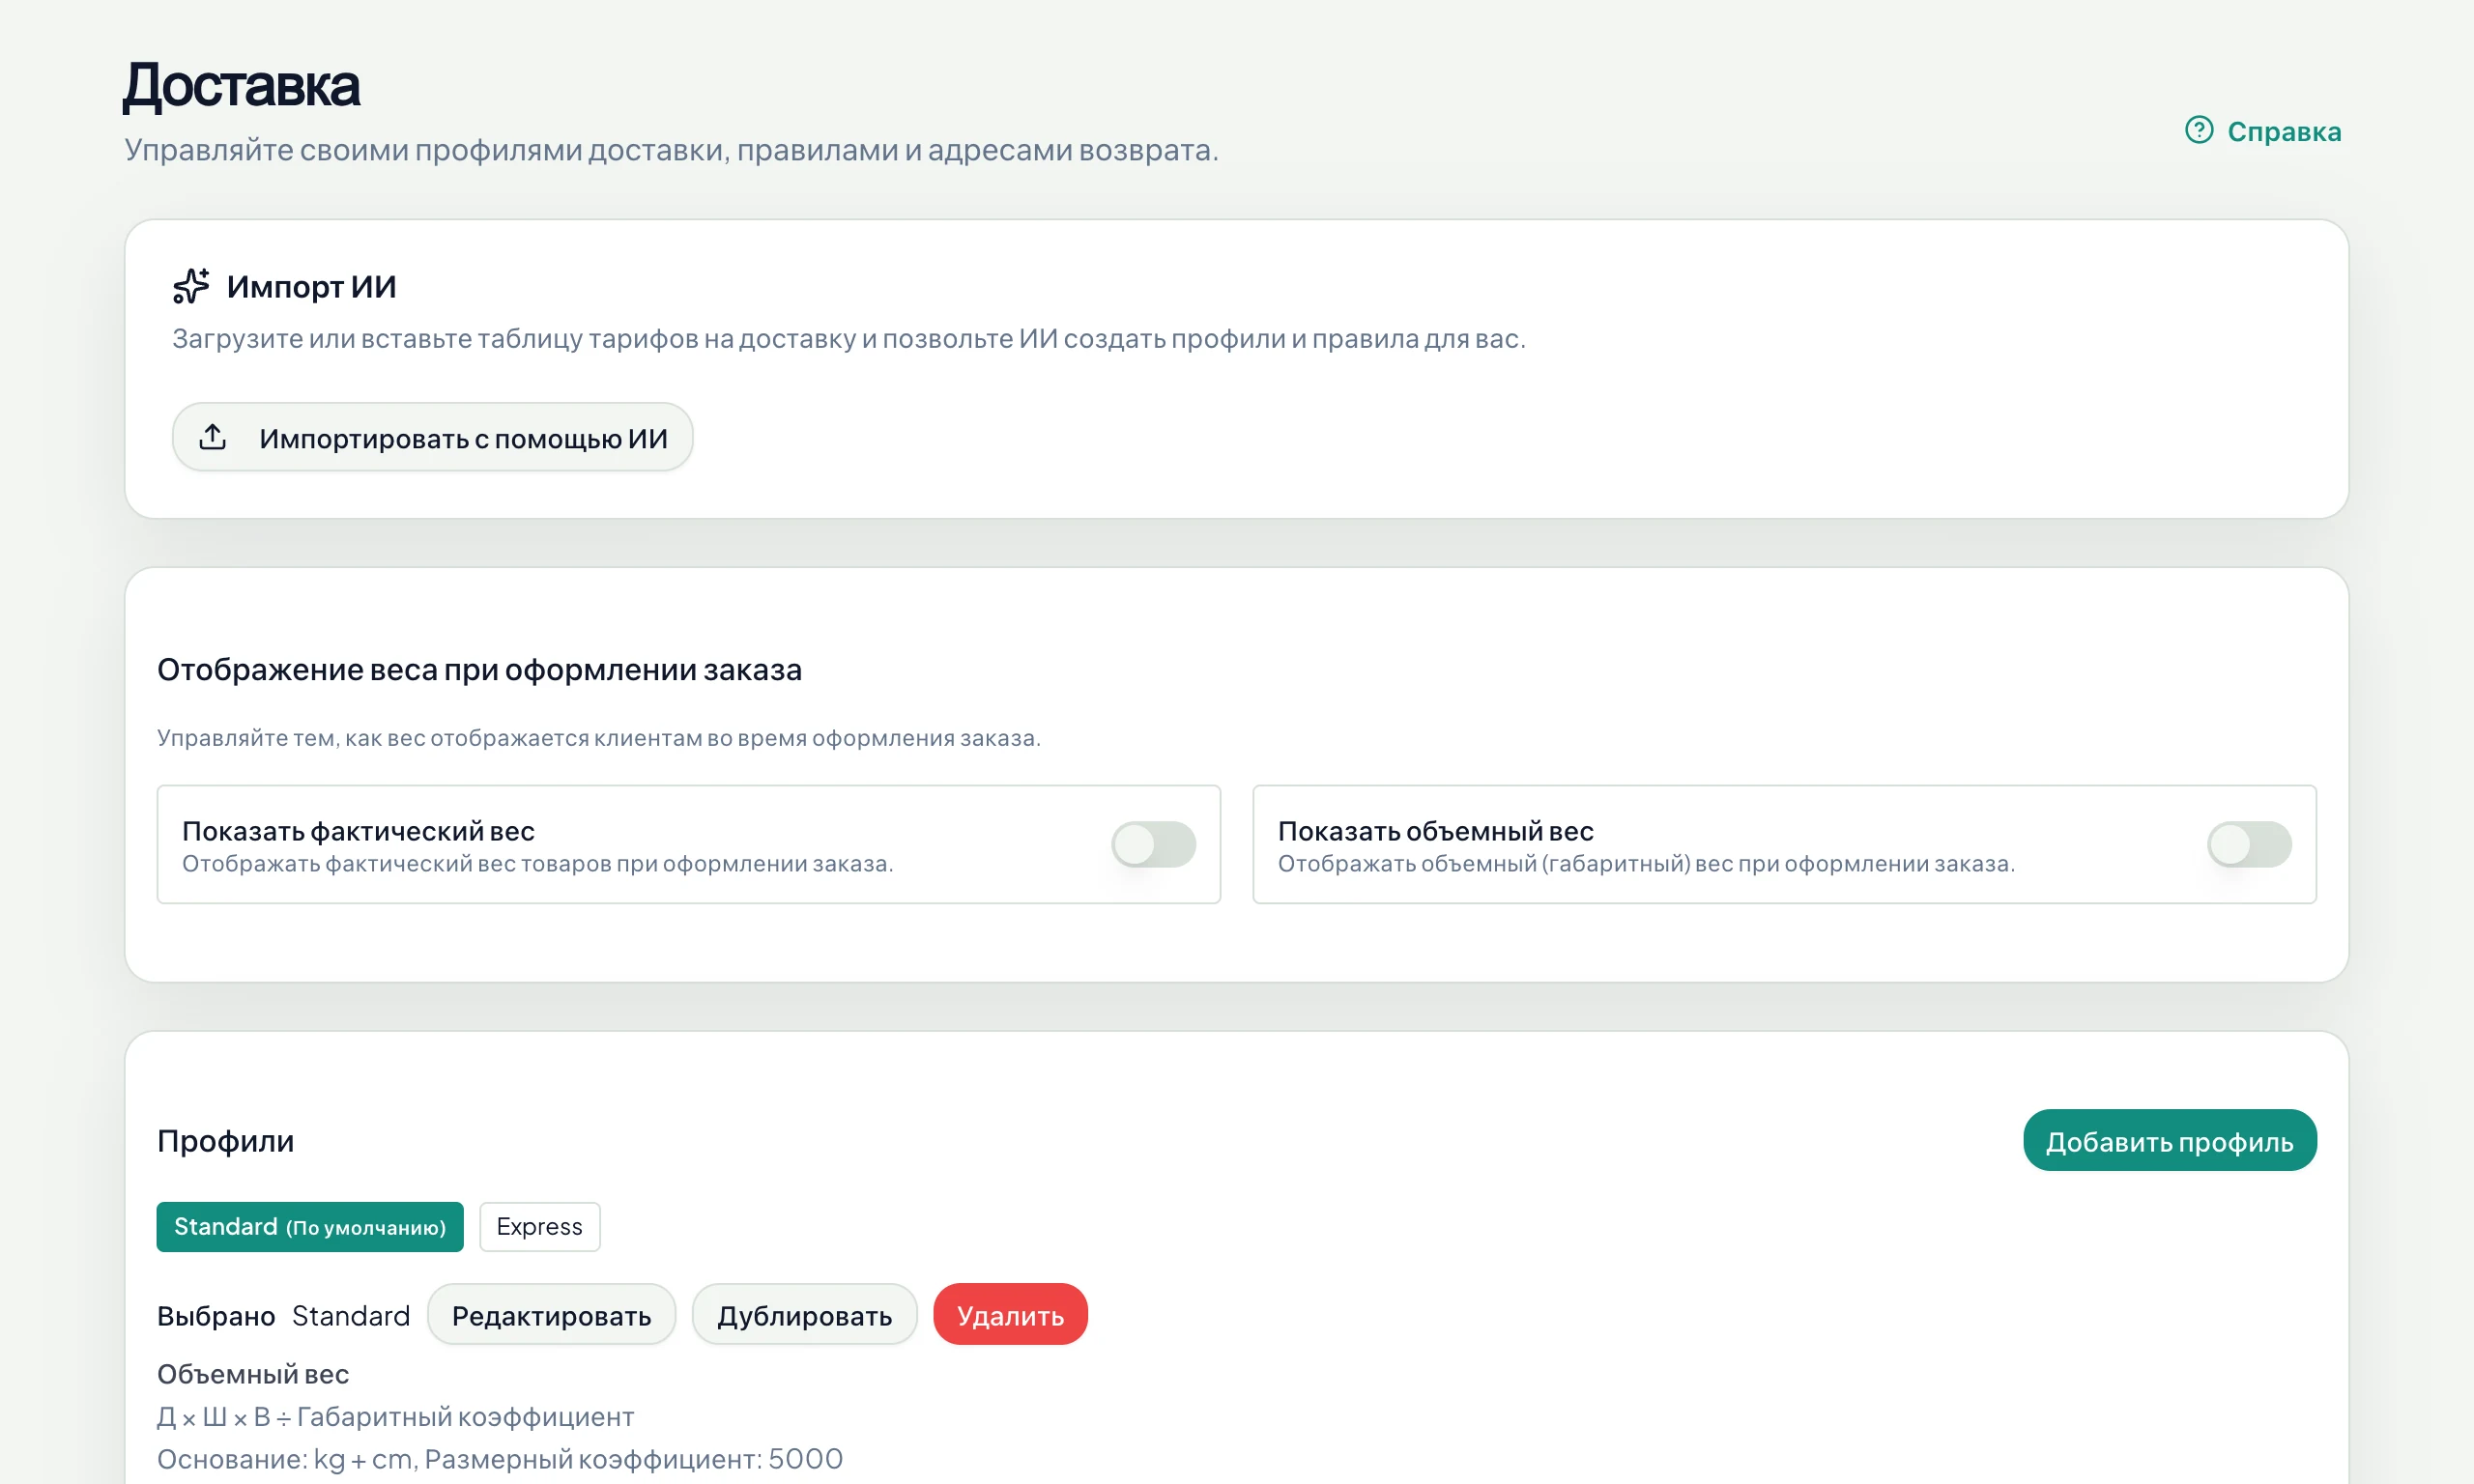Click the red Удалить button
Viewport: 2474px width, 1484px height.
pos(1010,1315)
